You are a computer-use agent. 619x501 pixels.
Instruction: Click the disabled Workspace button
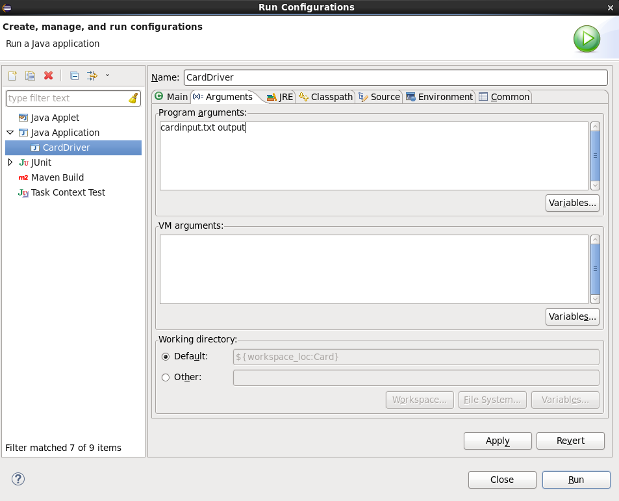[x=420, y=400]
